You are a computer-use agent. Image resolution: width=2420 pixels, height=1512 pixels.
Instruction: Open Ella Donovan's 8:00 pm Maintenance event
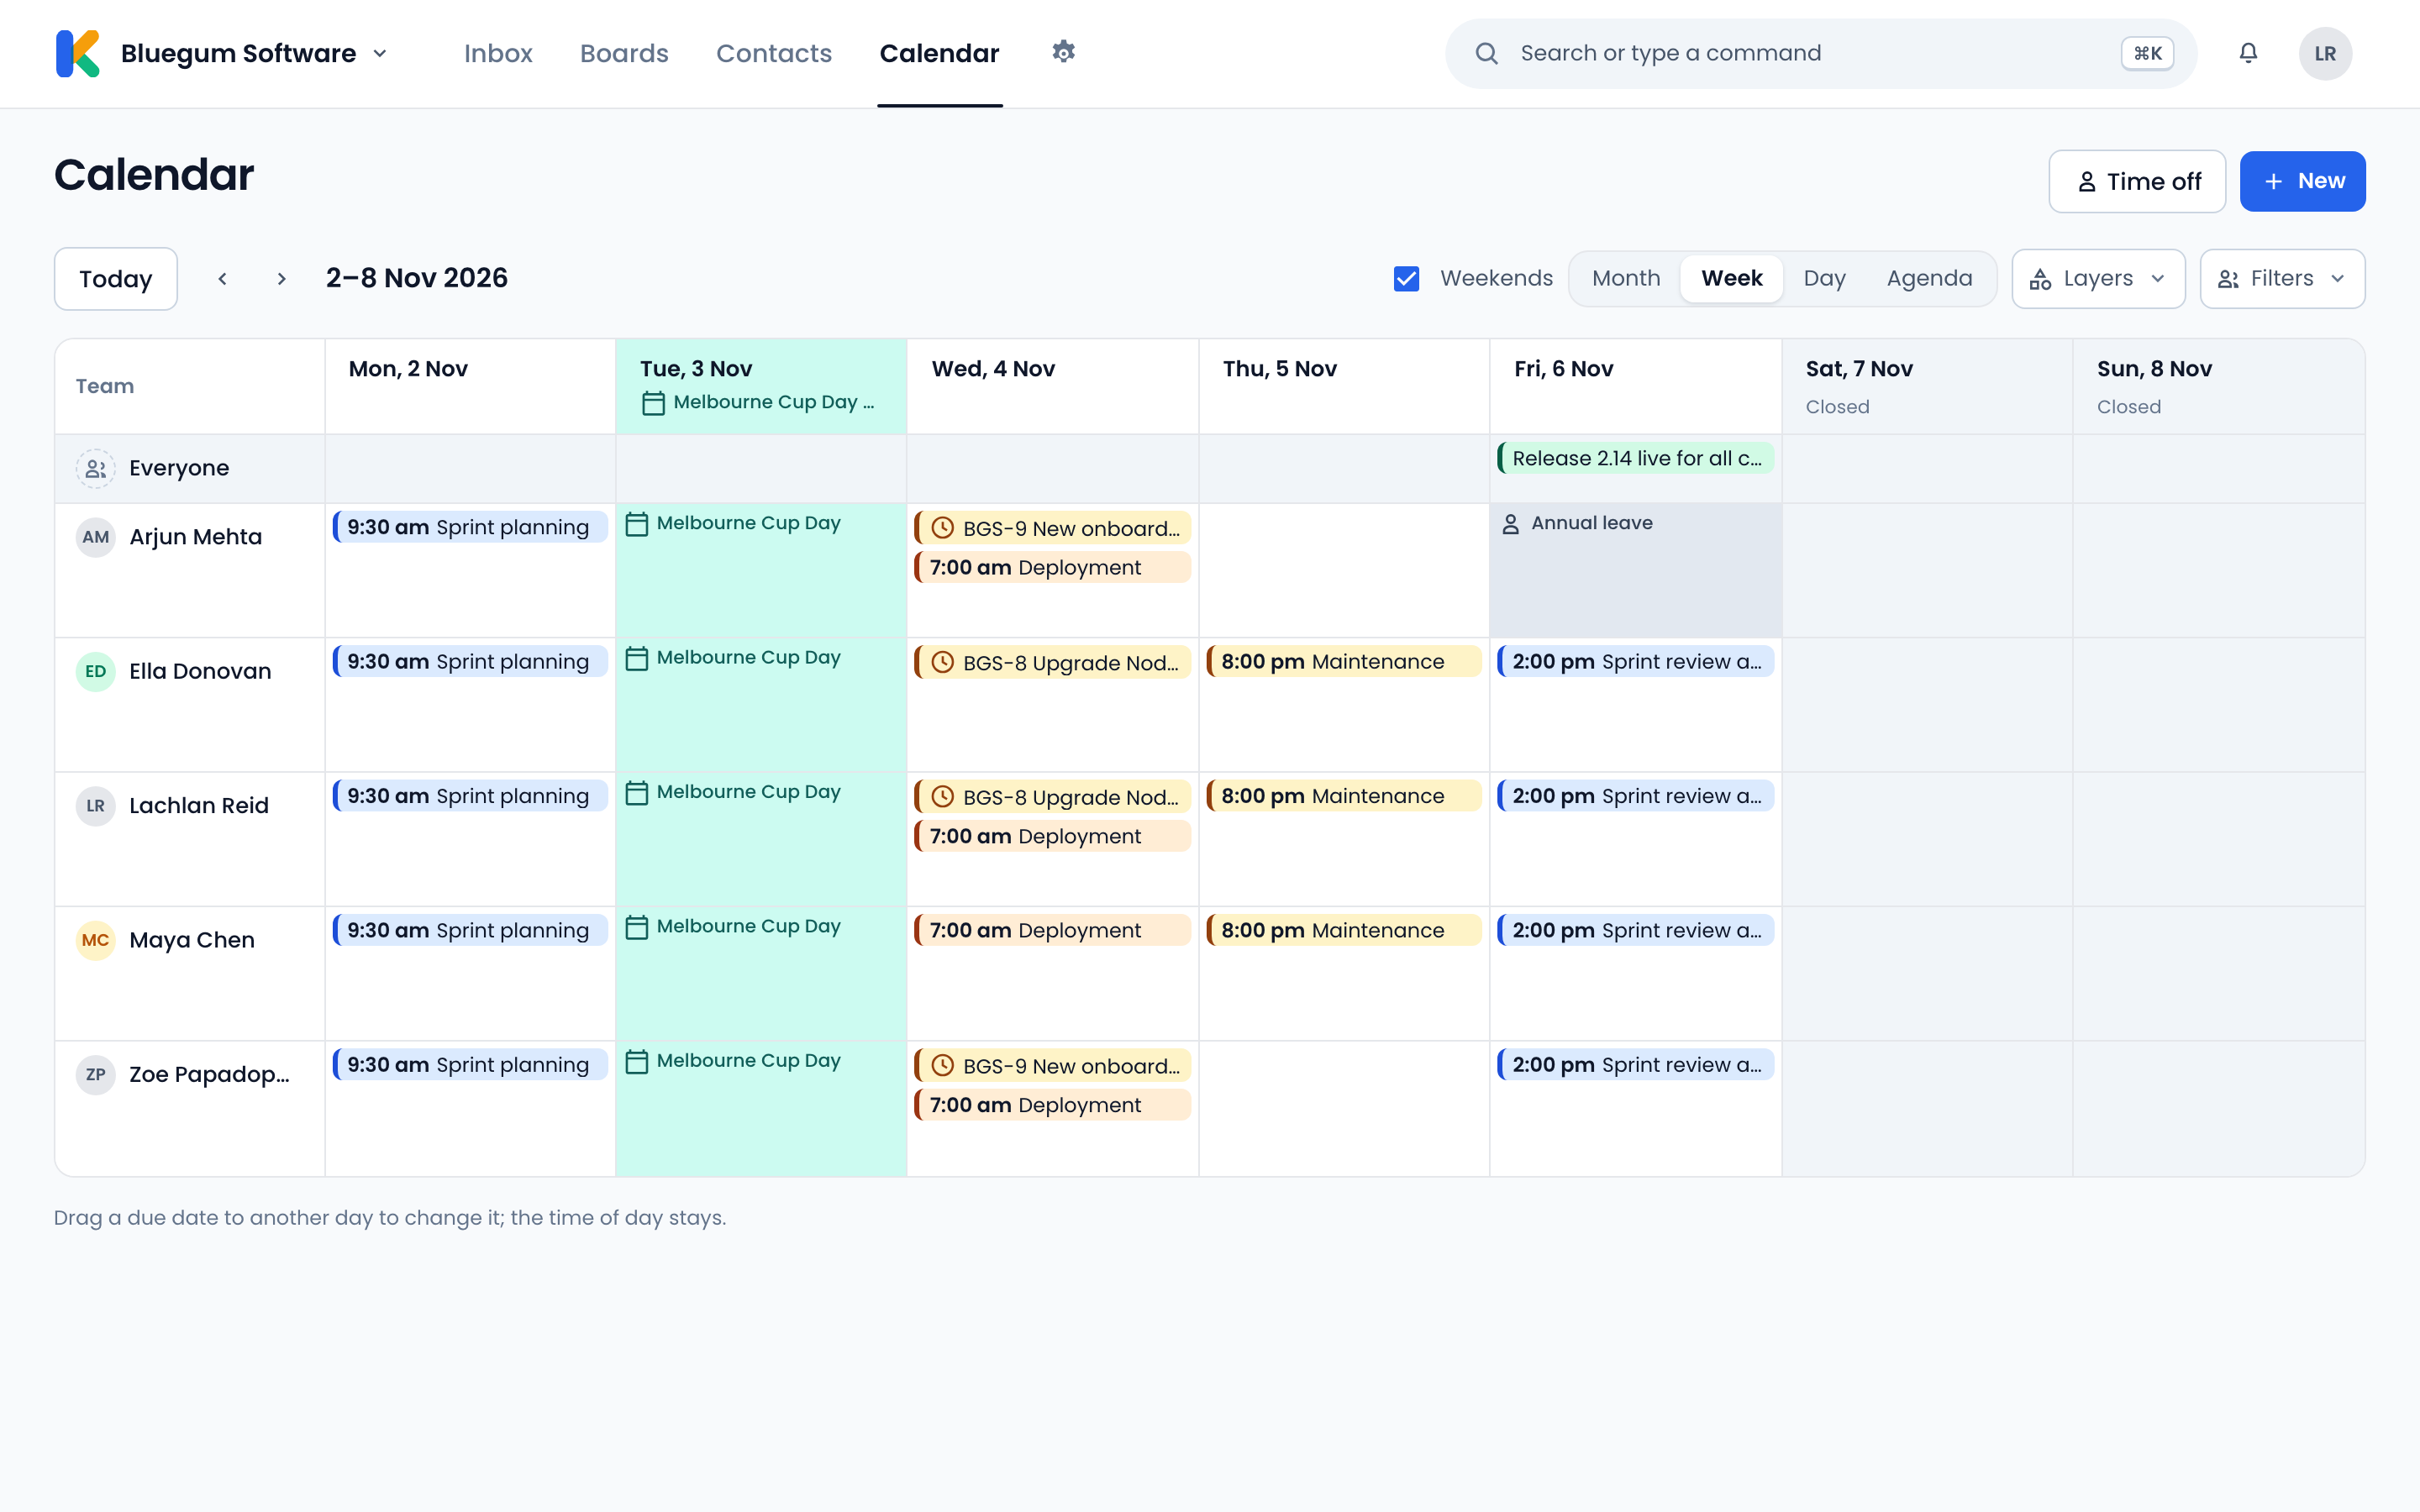(1343, 661)
